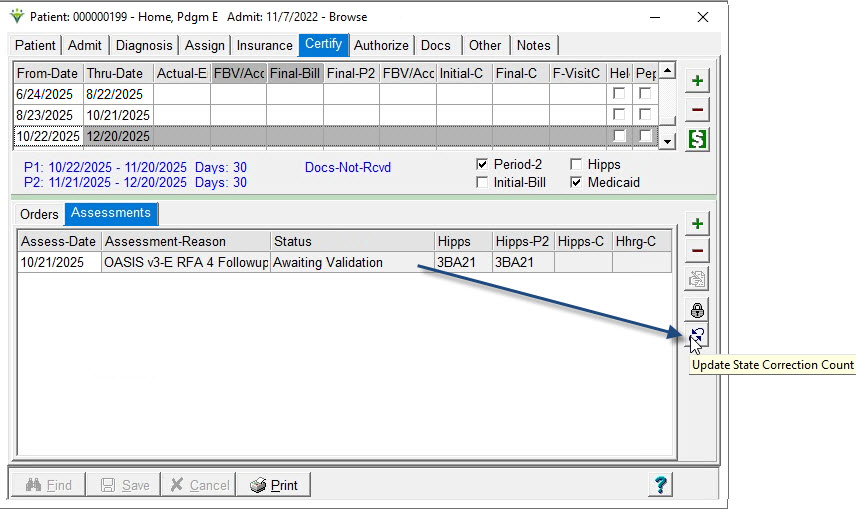Image resolution: width=862 pixels, height=510 pixels.
Task: Toggle the Medicaid checkbox
Action: [577, 183]
